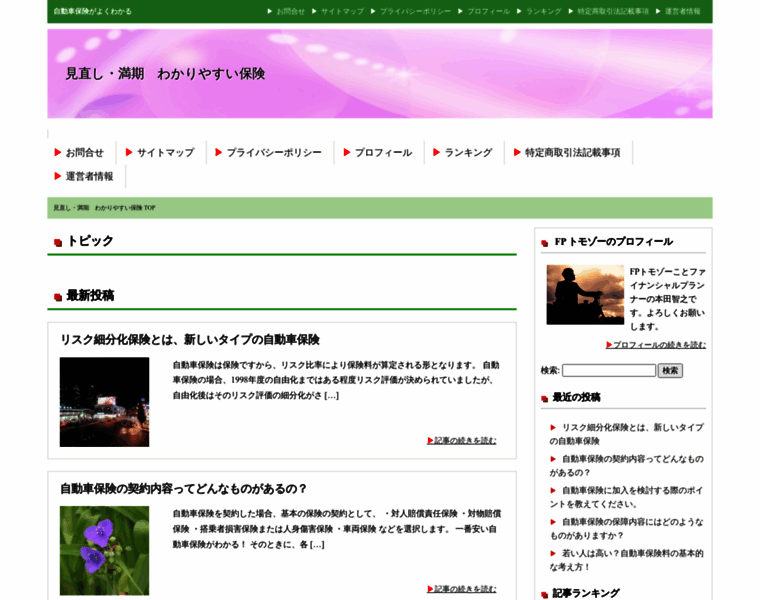Click the お問合せ link in top green bar
760x600 pixels.
(x=290, y=11)
